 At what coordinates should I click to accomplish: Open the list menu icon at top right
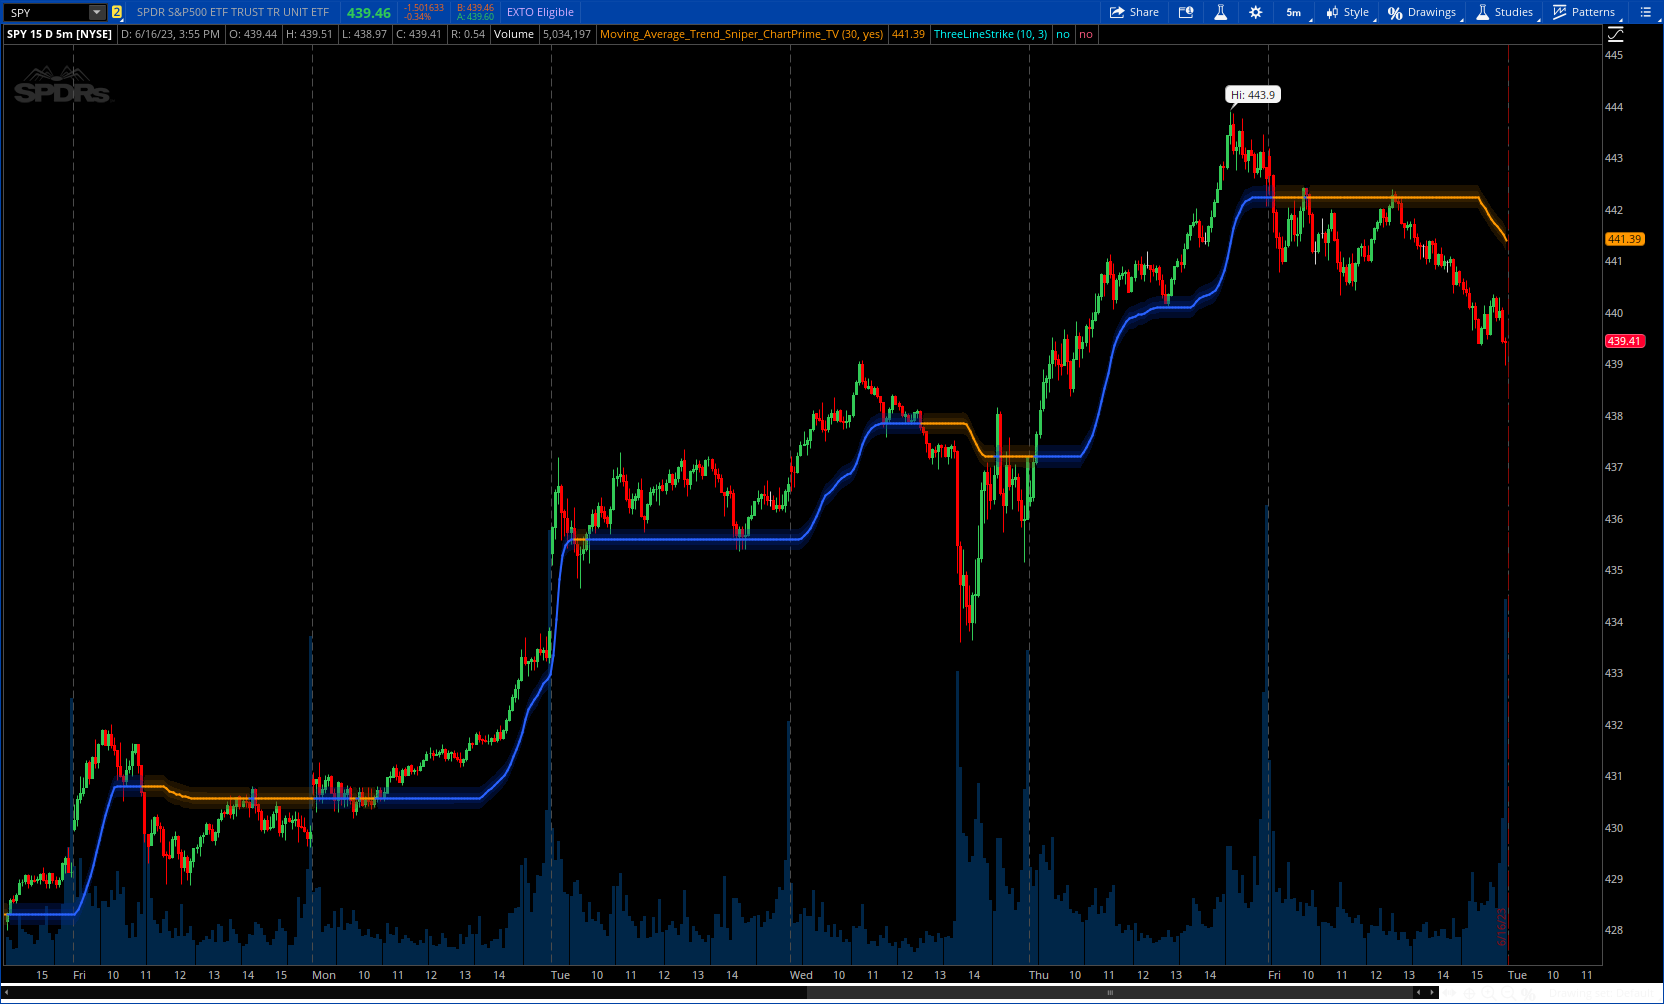tap(1646, 12)
